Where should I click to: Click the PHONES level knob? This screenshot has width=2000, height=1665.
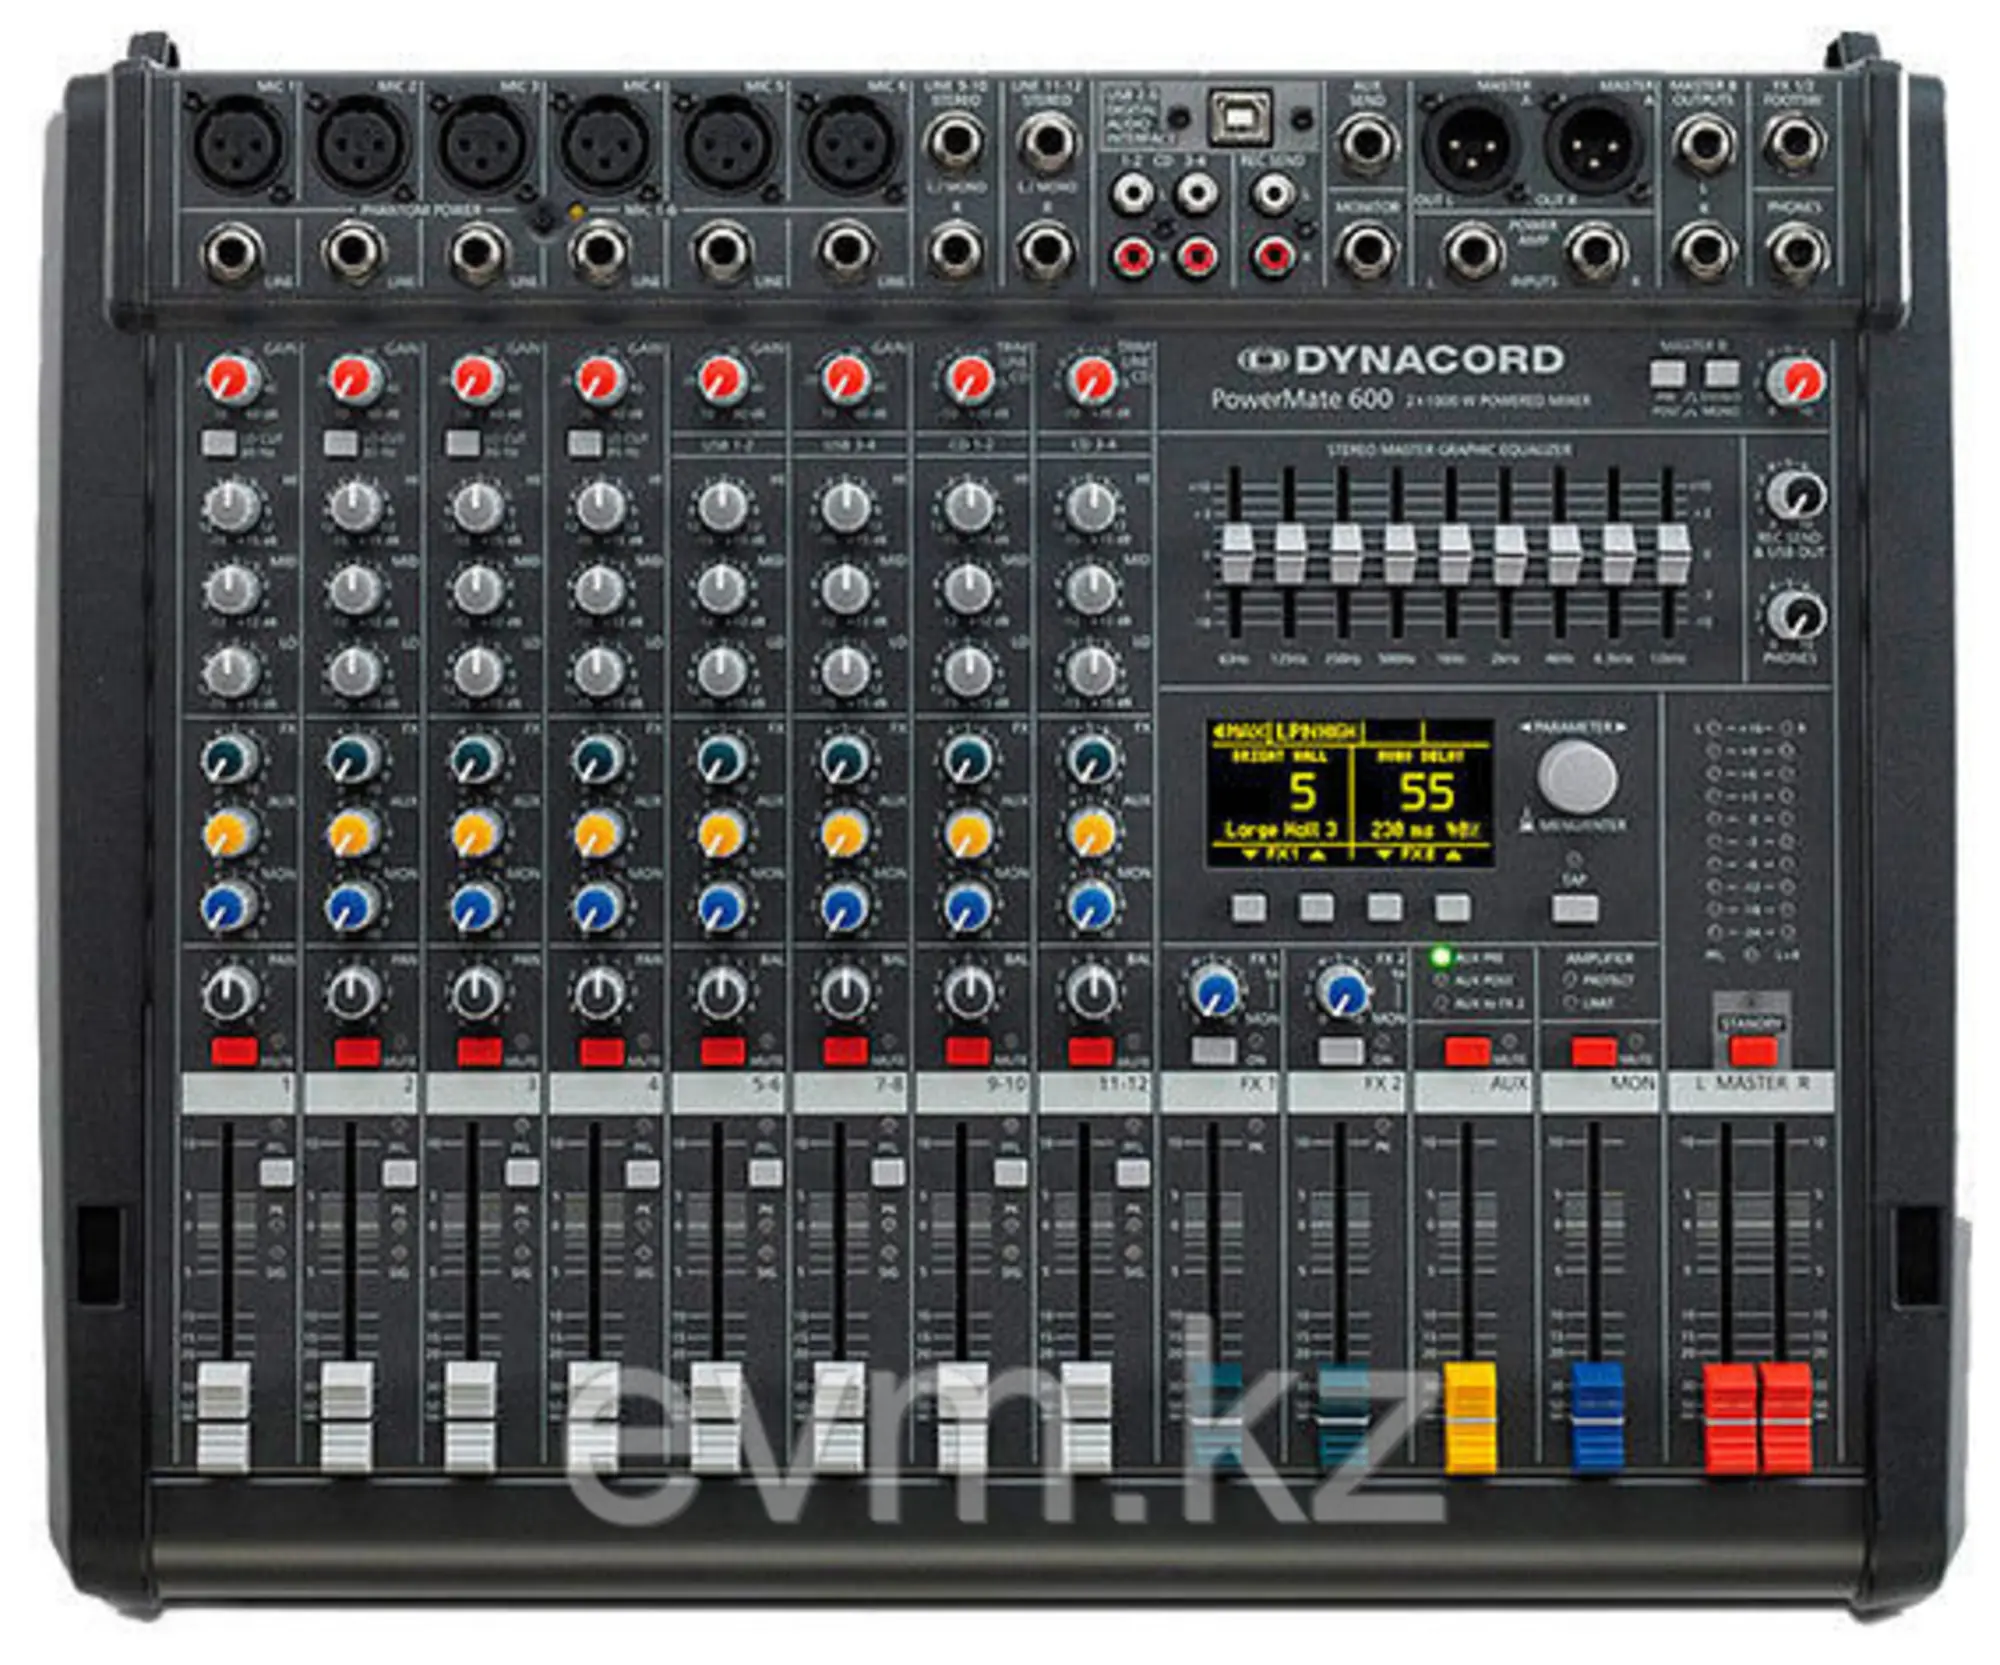[1796, 616]
